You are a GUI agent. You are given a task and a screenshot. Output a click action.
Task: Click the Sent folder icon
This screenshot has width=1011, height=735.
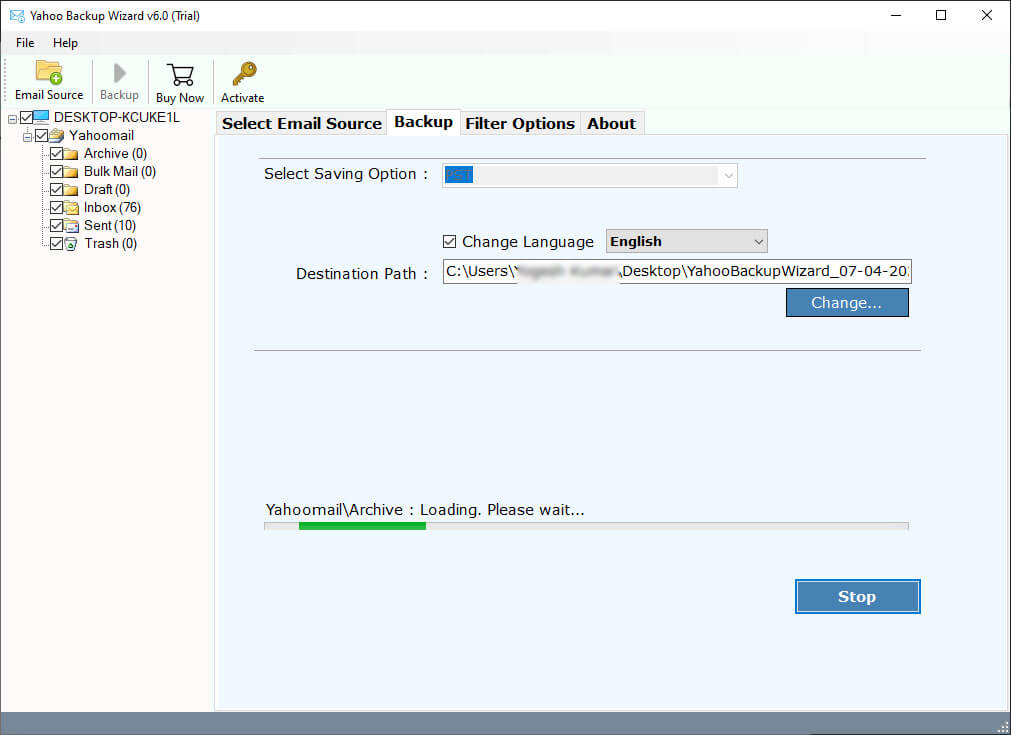pyautogui.click(x=71, y=226)
